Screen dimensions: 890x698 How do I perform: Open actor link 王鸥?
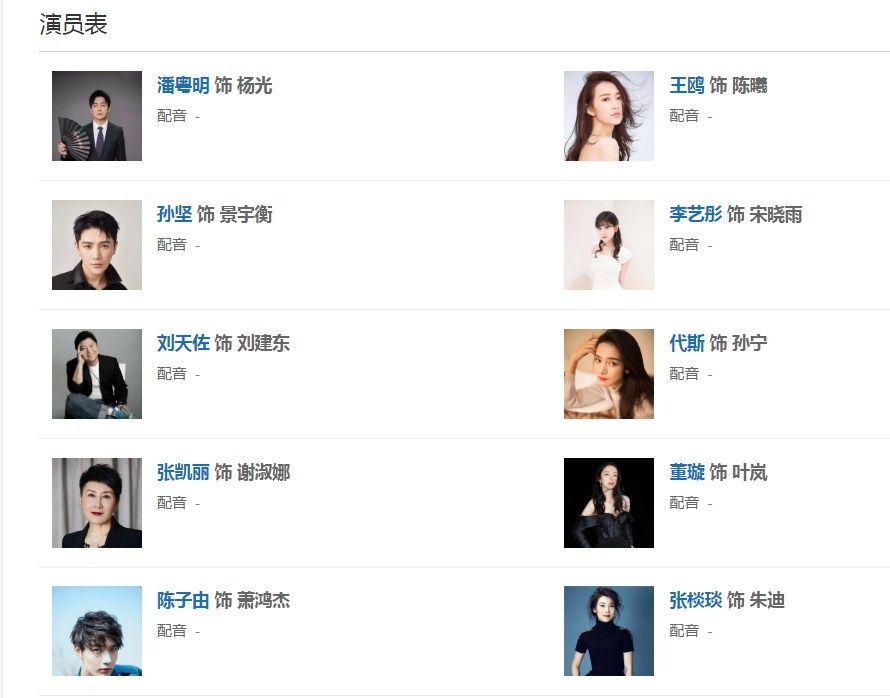(x=687, y=86)
